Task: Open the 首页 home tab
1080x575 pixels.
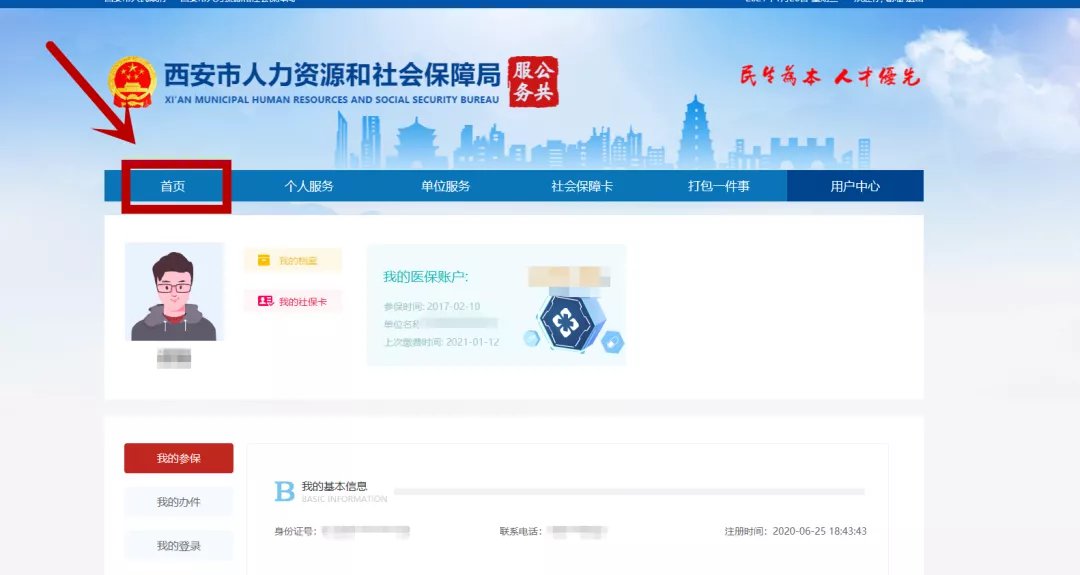Action: 173,186
